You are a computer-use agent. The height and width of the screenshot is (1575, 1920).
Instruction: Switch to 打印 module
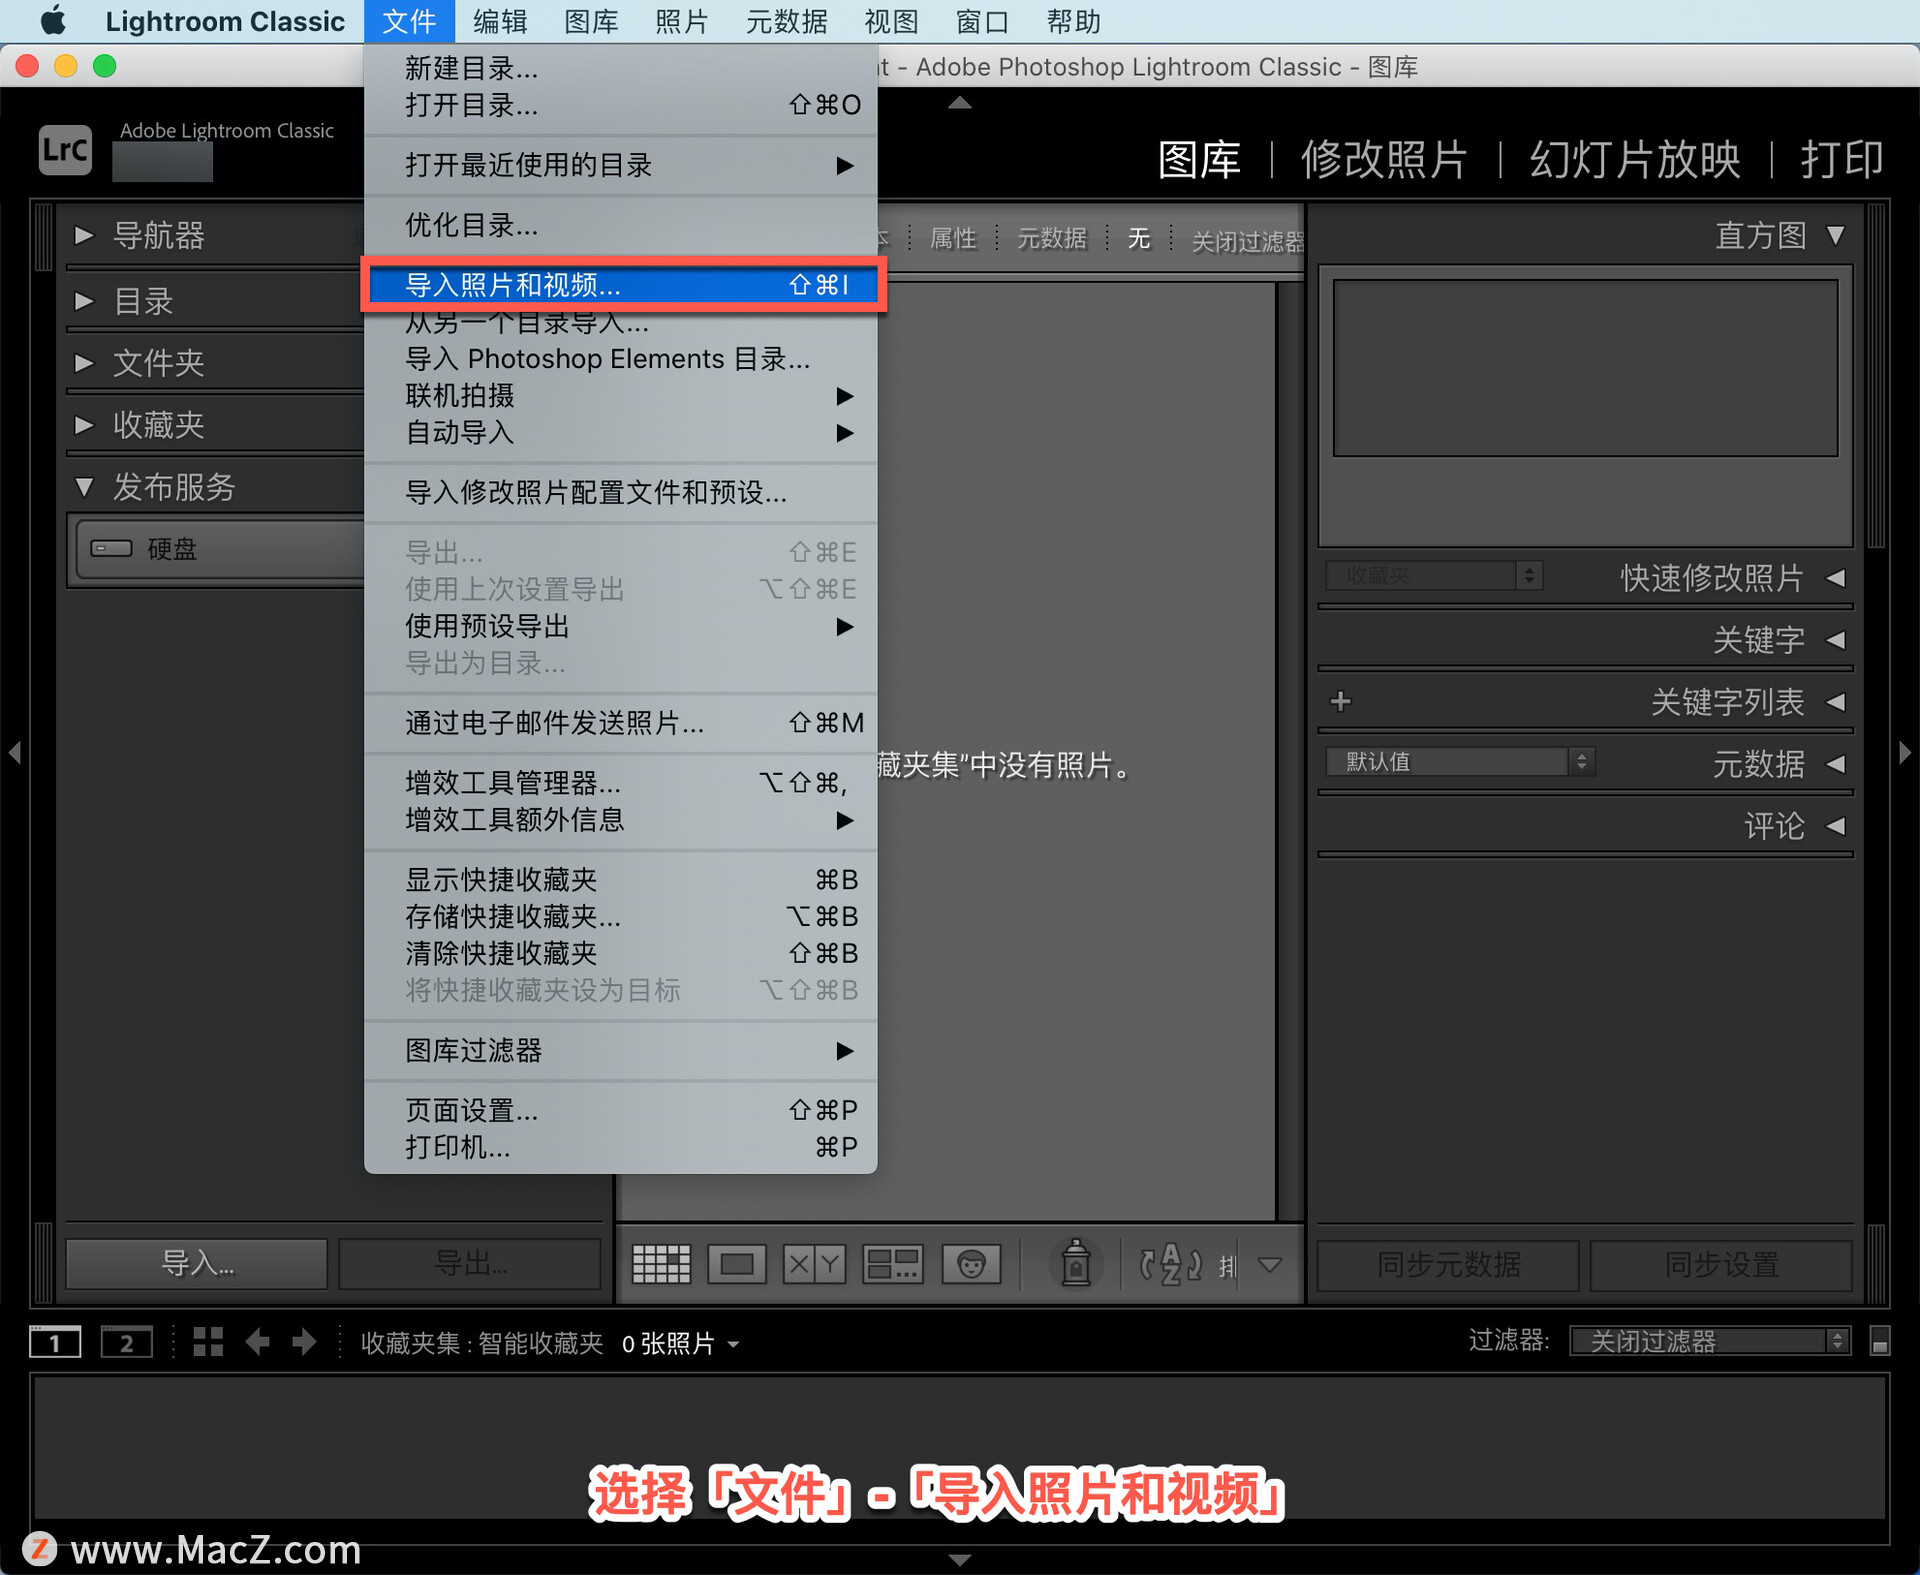pos(1842,159)
